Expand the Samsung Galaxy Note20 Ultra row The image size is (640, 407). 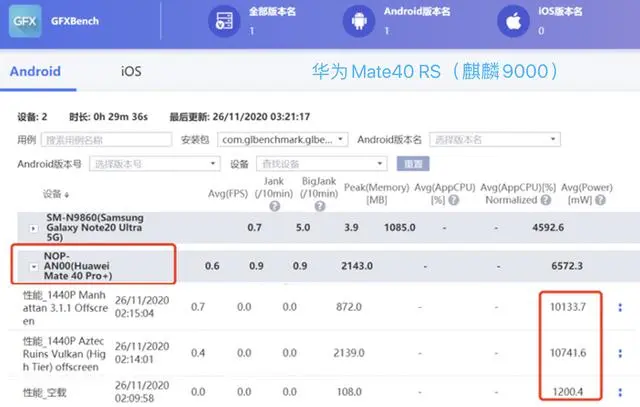(x=34, y=228)
